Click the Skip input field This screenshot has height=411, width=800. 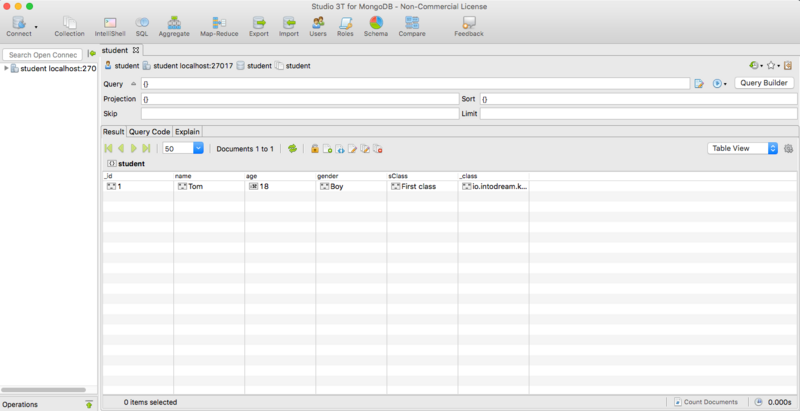click(x=300, y=114)
